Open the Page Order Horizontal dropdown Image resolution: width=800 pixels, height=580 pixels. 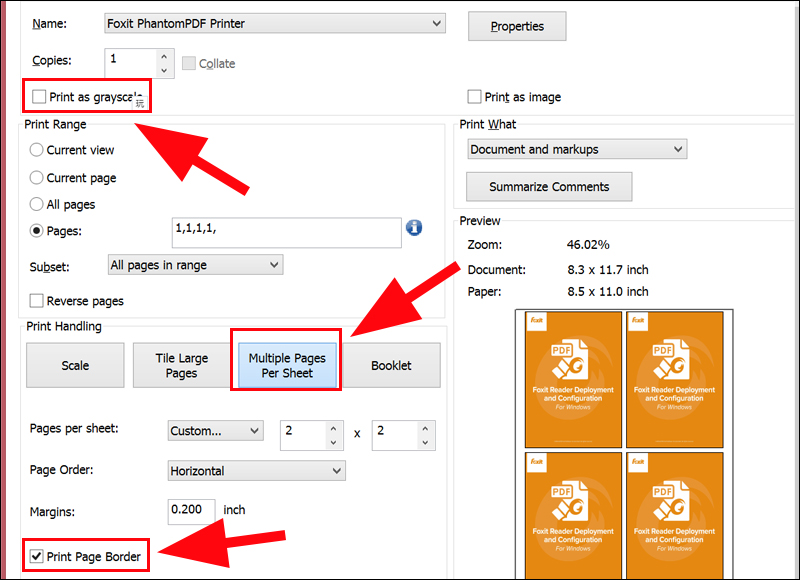click(x=257, y=471)
